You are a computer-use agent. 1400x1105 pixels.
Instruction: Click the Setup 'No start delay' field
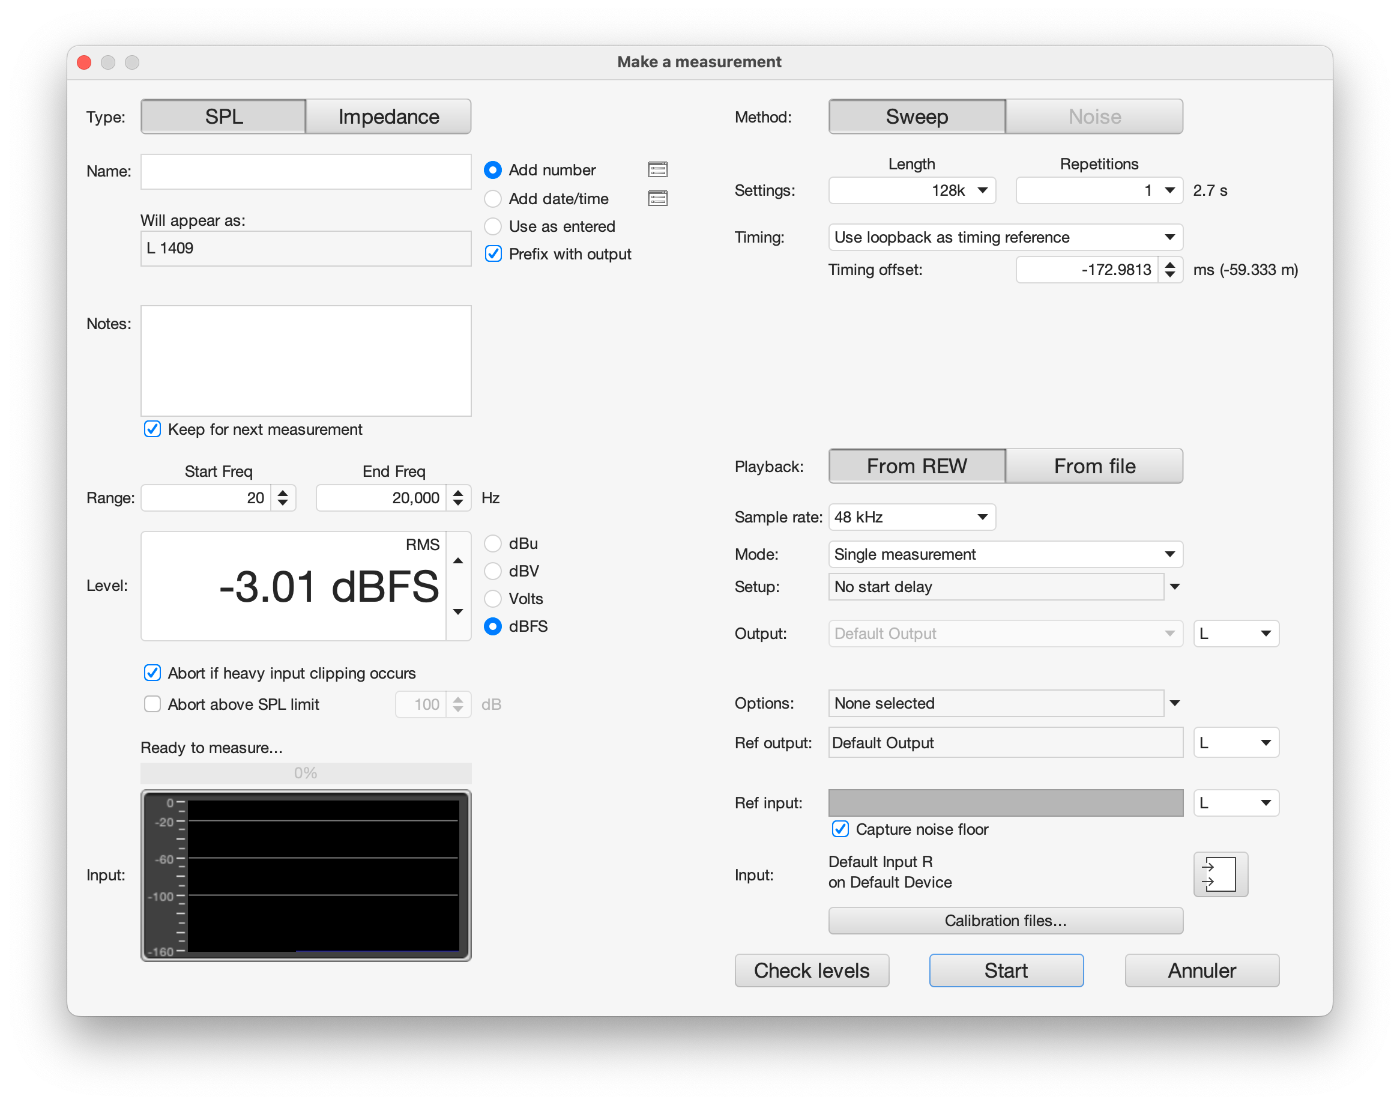tap(997, 587)
